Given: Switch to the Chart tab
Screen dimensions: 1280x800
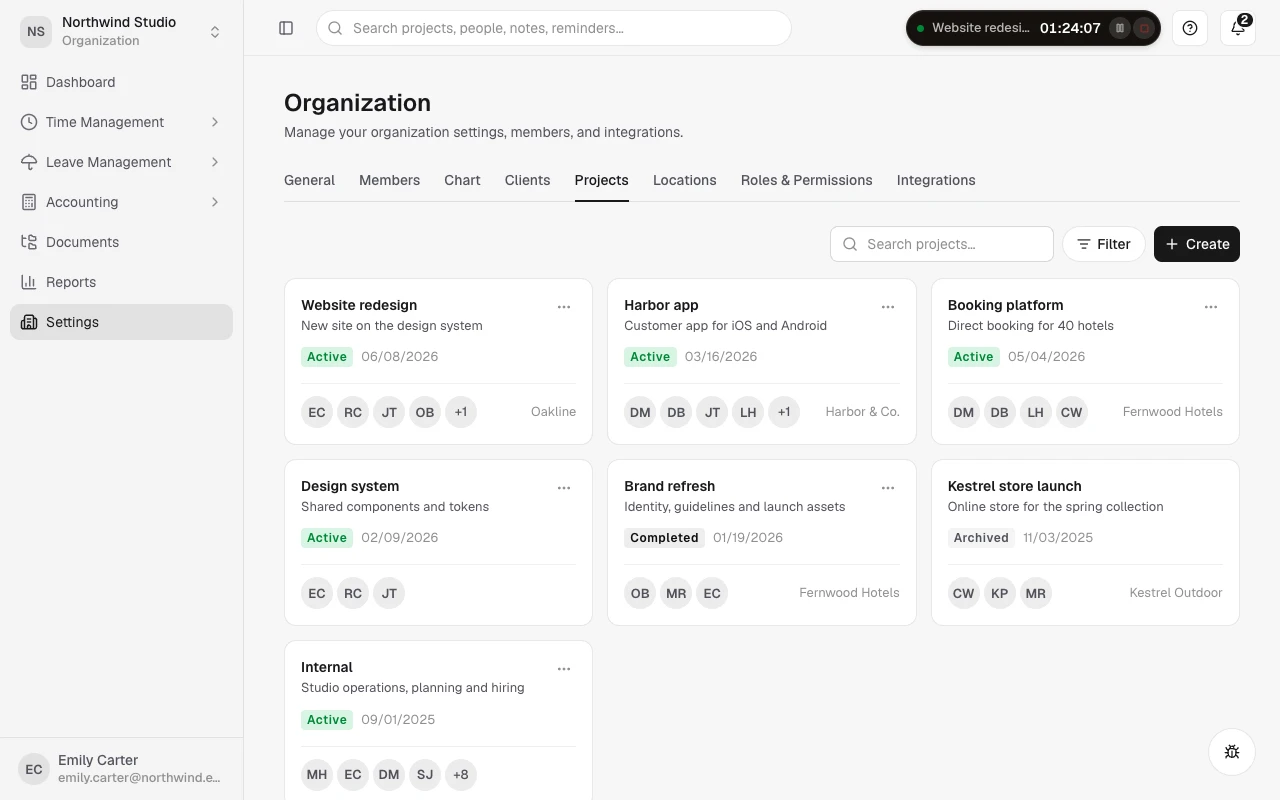Looking at the screenshot, I should pyautogui.click(x=462, y=180).
